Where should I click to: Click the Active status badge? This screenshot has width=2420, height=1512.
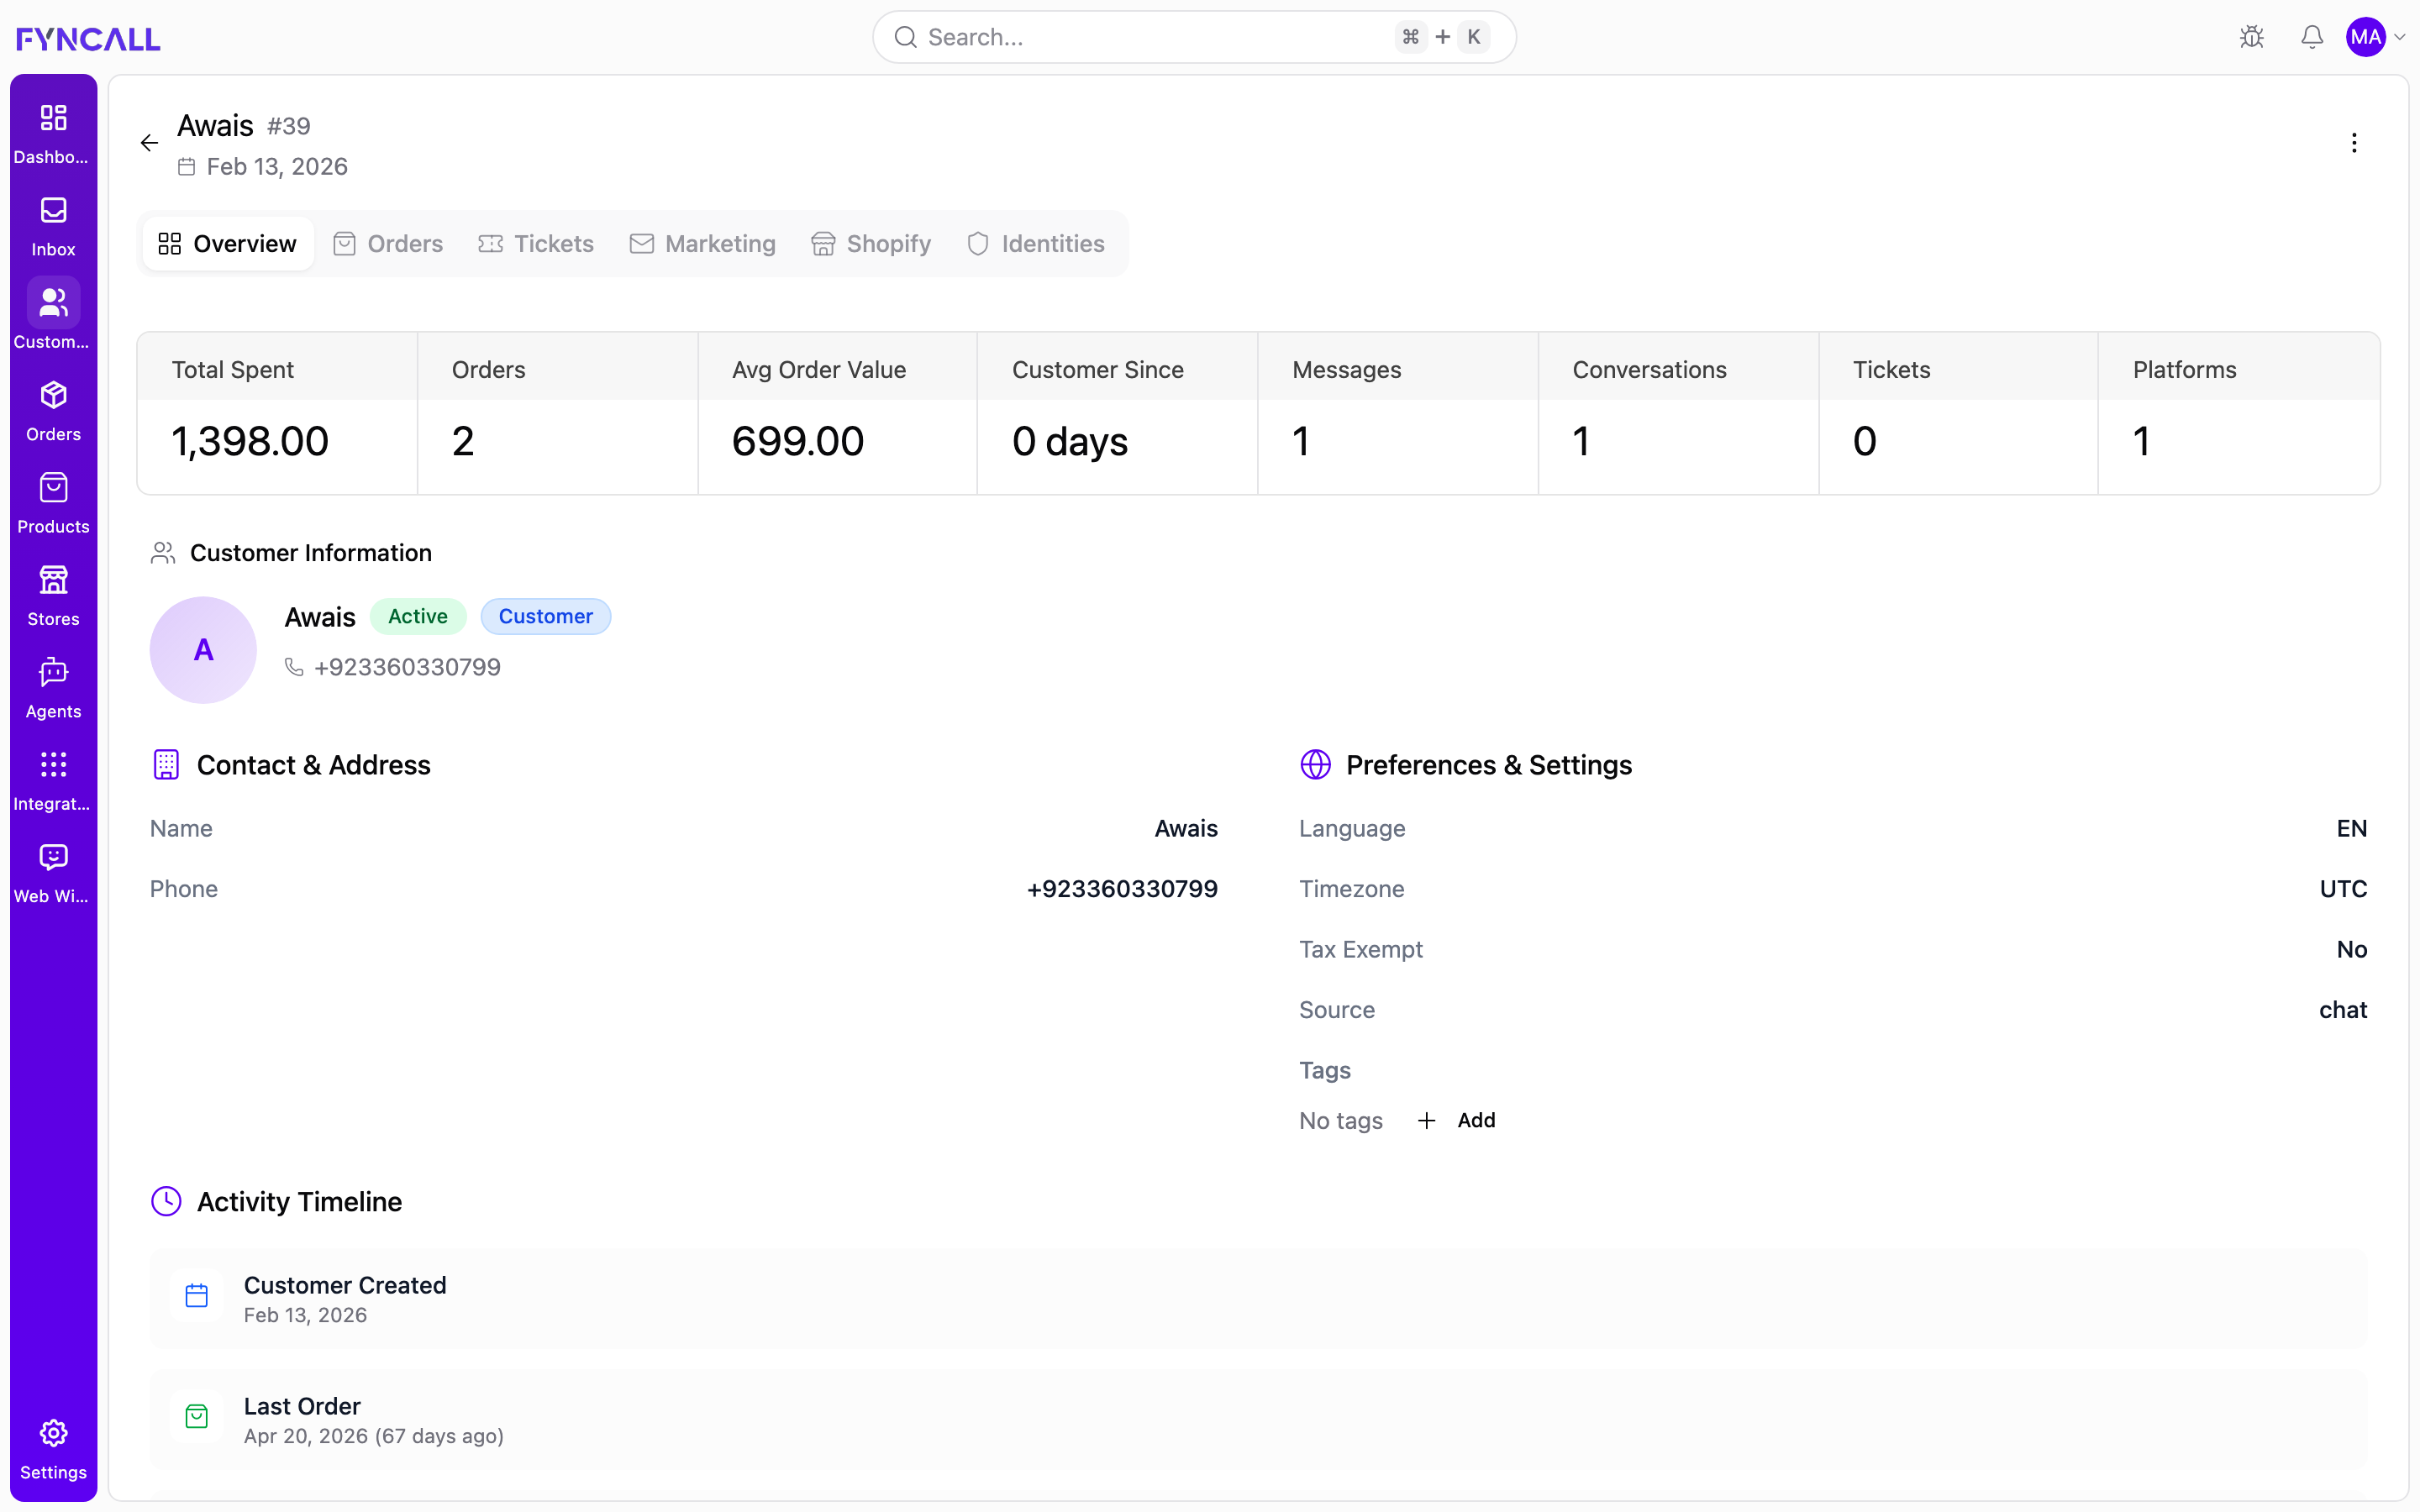tap(418, 616)
